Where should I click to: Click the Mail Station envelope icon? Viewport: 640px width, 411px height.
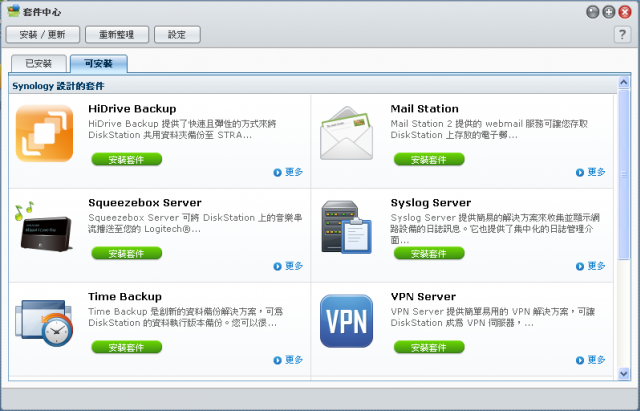pos(347,133)
